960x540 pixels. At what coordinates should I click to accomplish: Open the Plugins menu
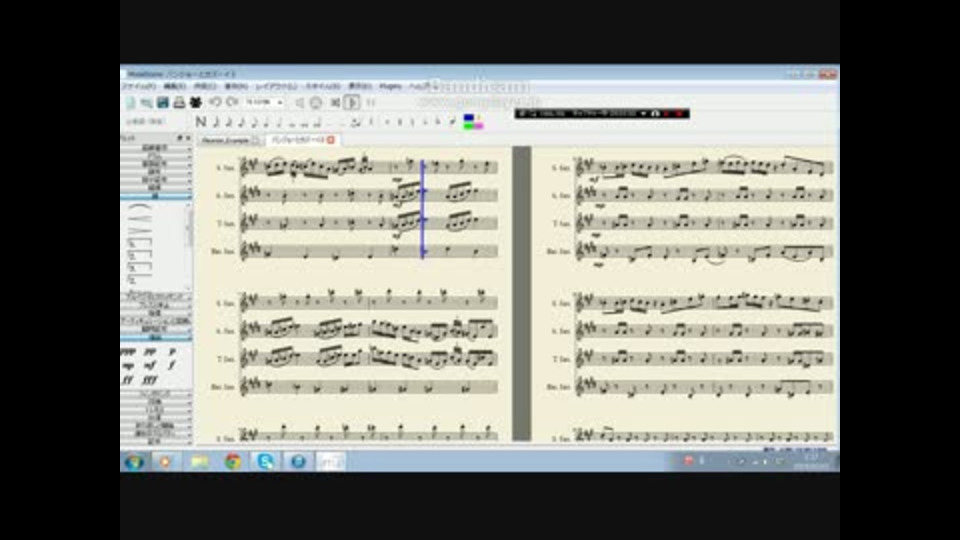coord(390,87)
